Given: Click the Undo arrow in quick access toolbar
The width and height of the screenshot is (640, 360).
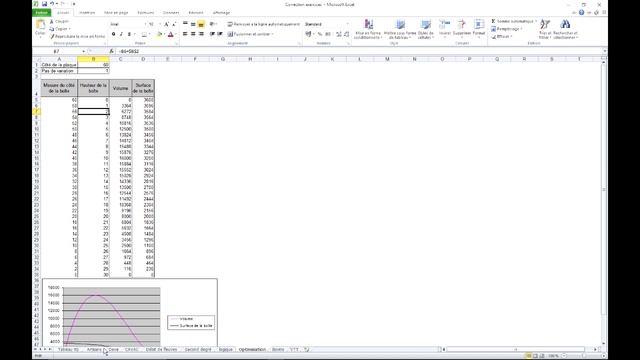Looking at the screenshot, I should [x=52, y=4].
